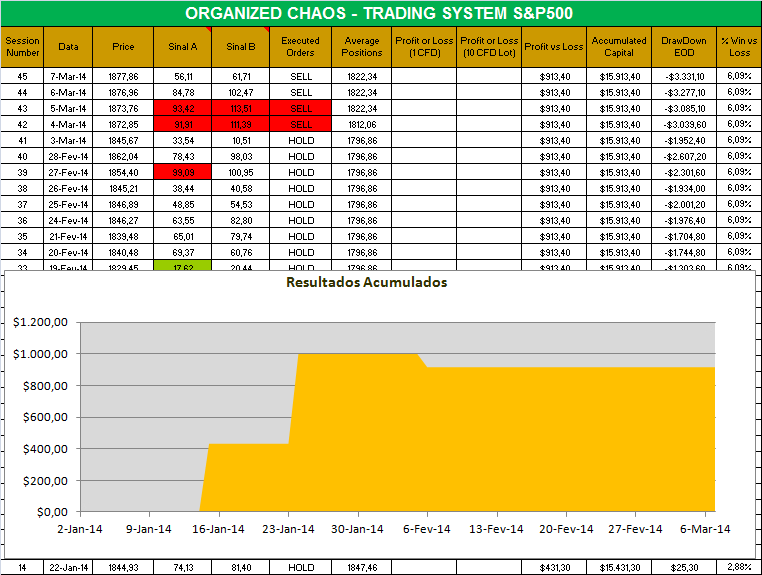Select Sinal A cell '56,11'
This screenshot has width=762, height=575.
coord(183,76)
